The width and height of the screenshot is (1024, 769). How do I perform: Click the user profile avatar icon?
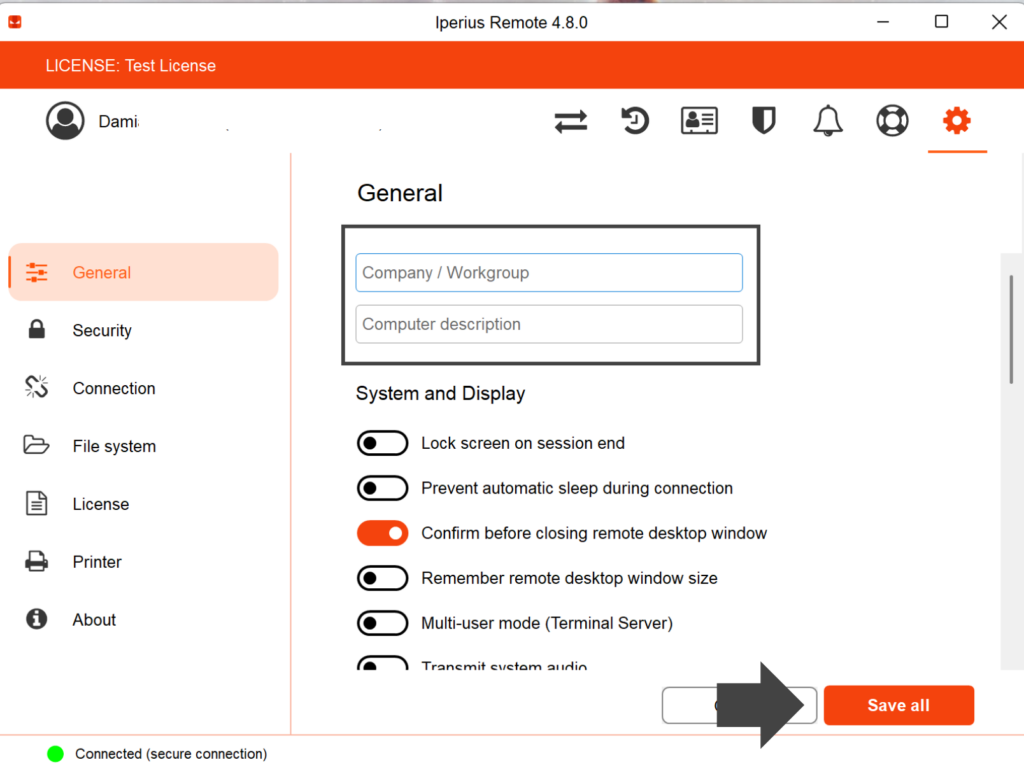[x=65, y=121]
